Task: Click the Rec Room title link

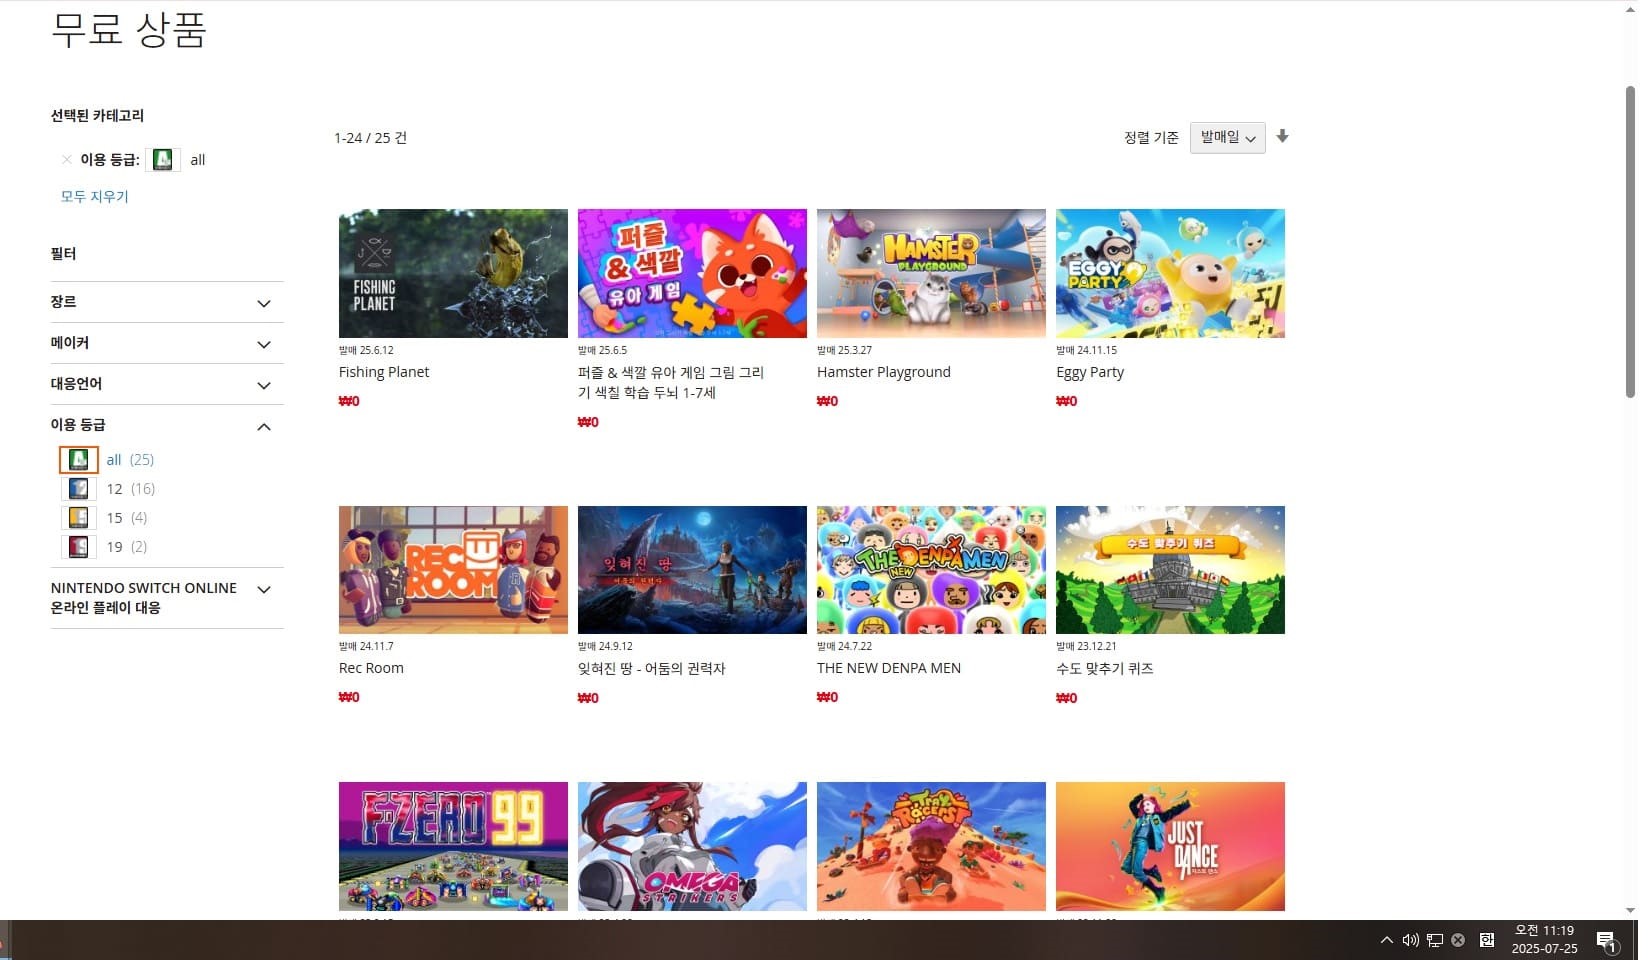Action: 371,668
